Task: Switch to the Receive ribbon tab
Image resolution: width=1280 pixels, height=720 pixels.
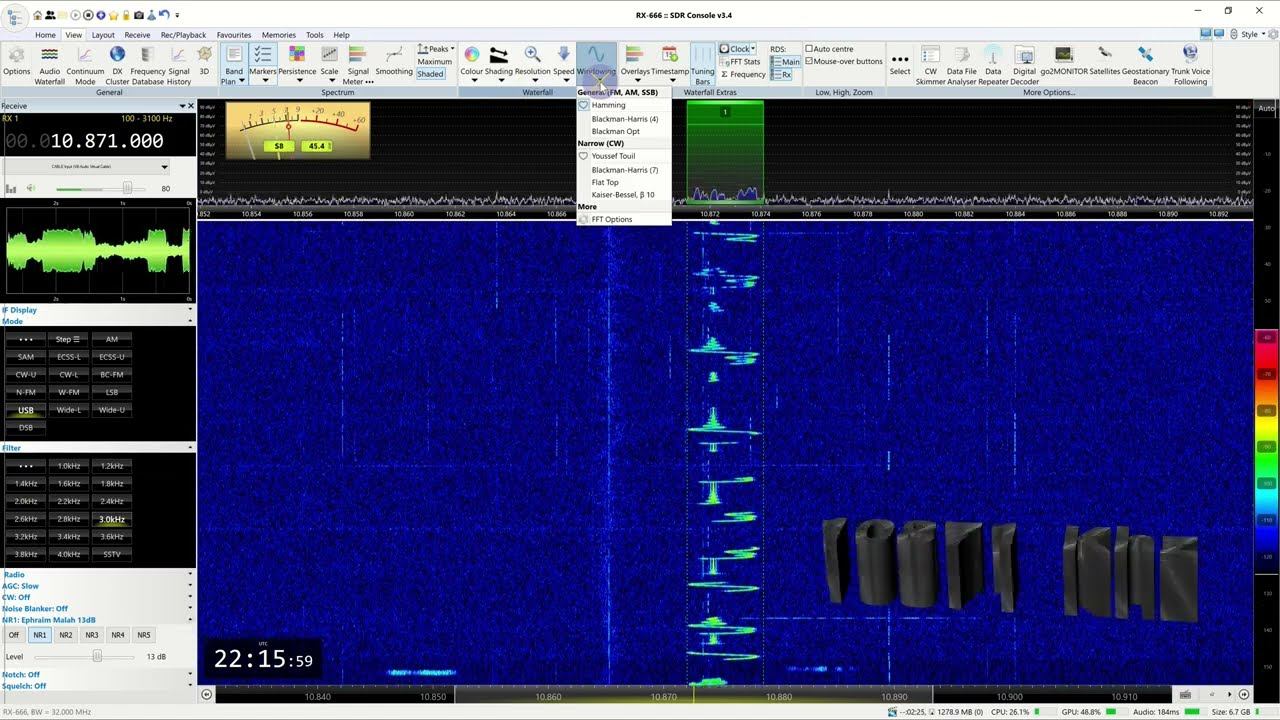Action: pyautogui.click(x=137, y=35)
